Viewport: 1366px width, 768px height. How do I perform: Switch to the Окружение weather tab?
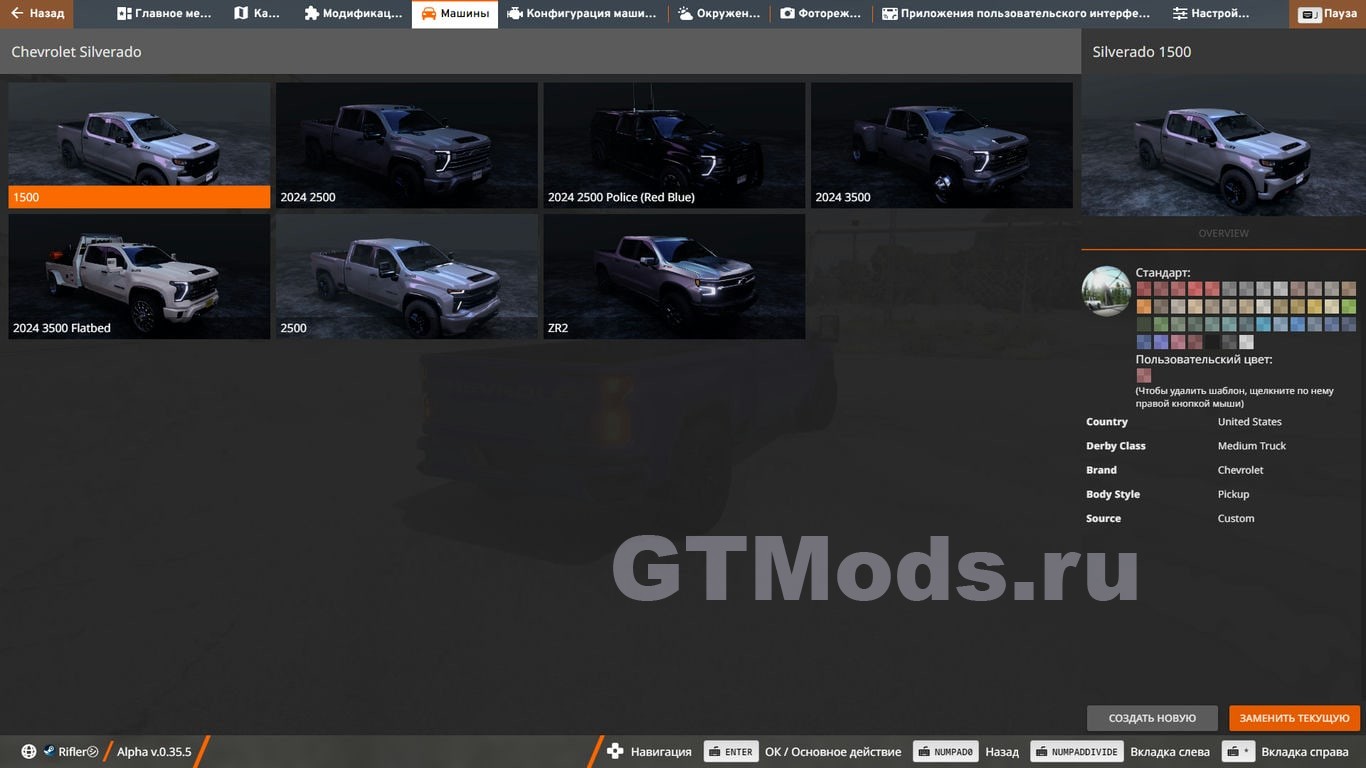coord(719,14)
